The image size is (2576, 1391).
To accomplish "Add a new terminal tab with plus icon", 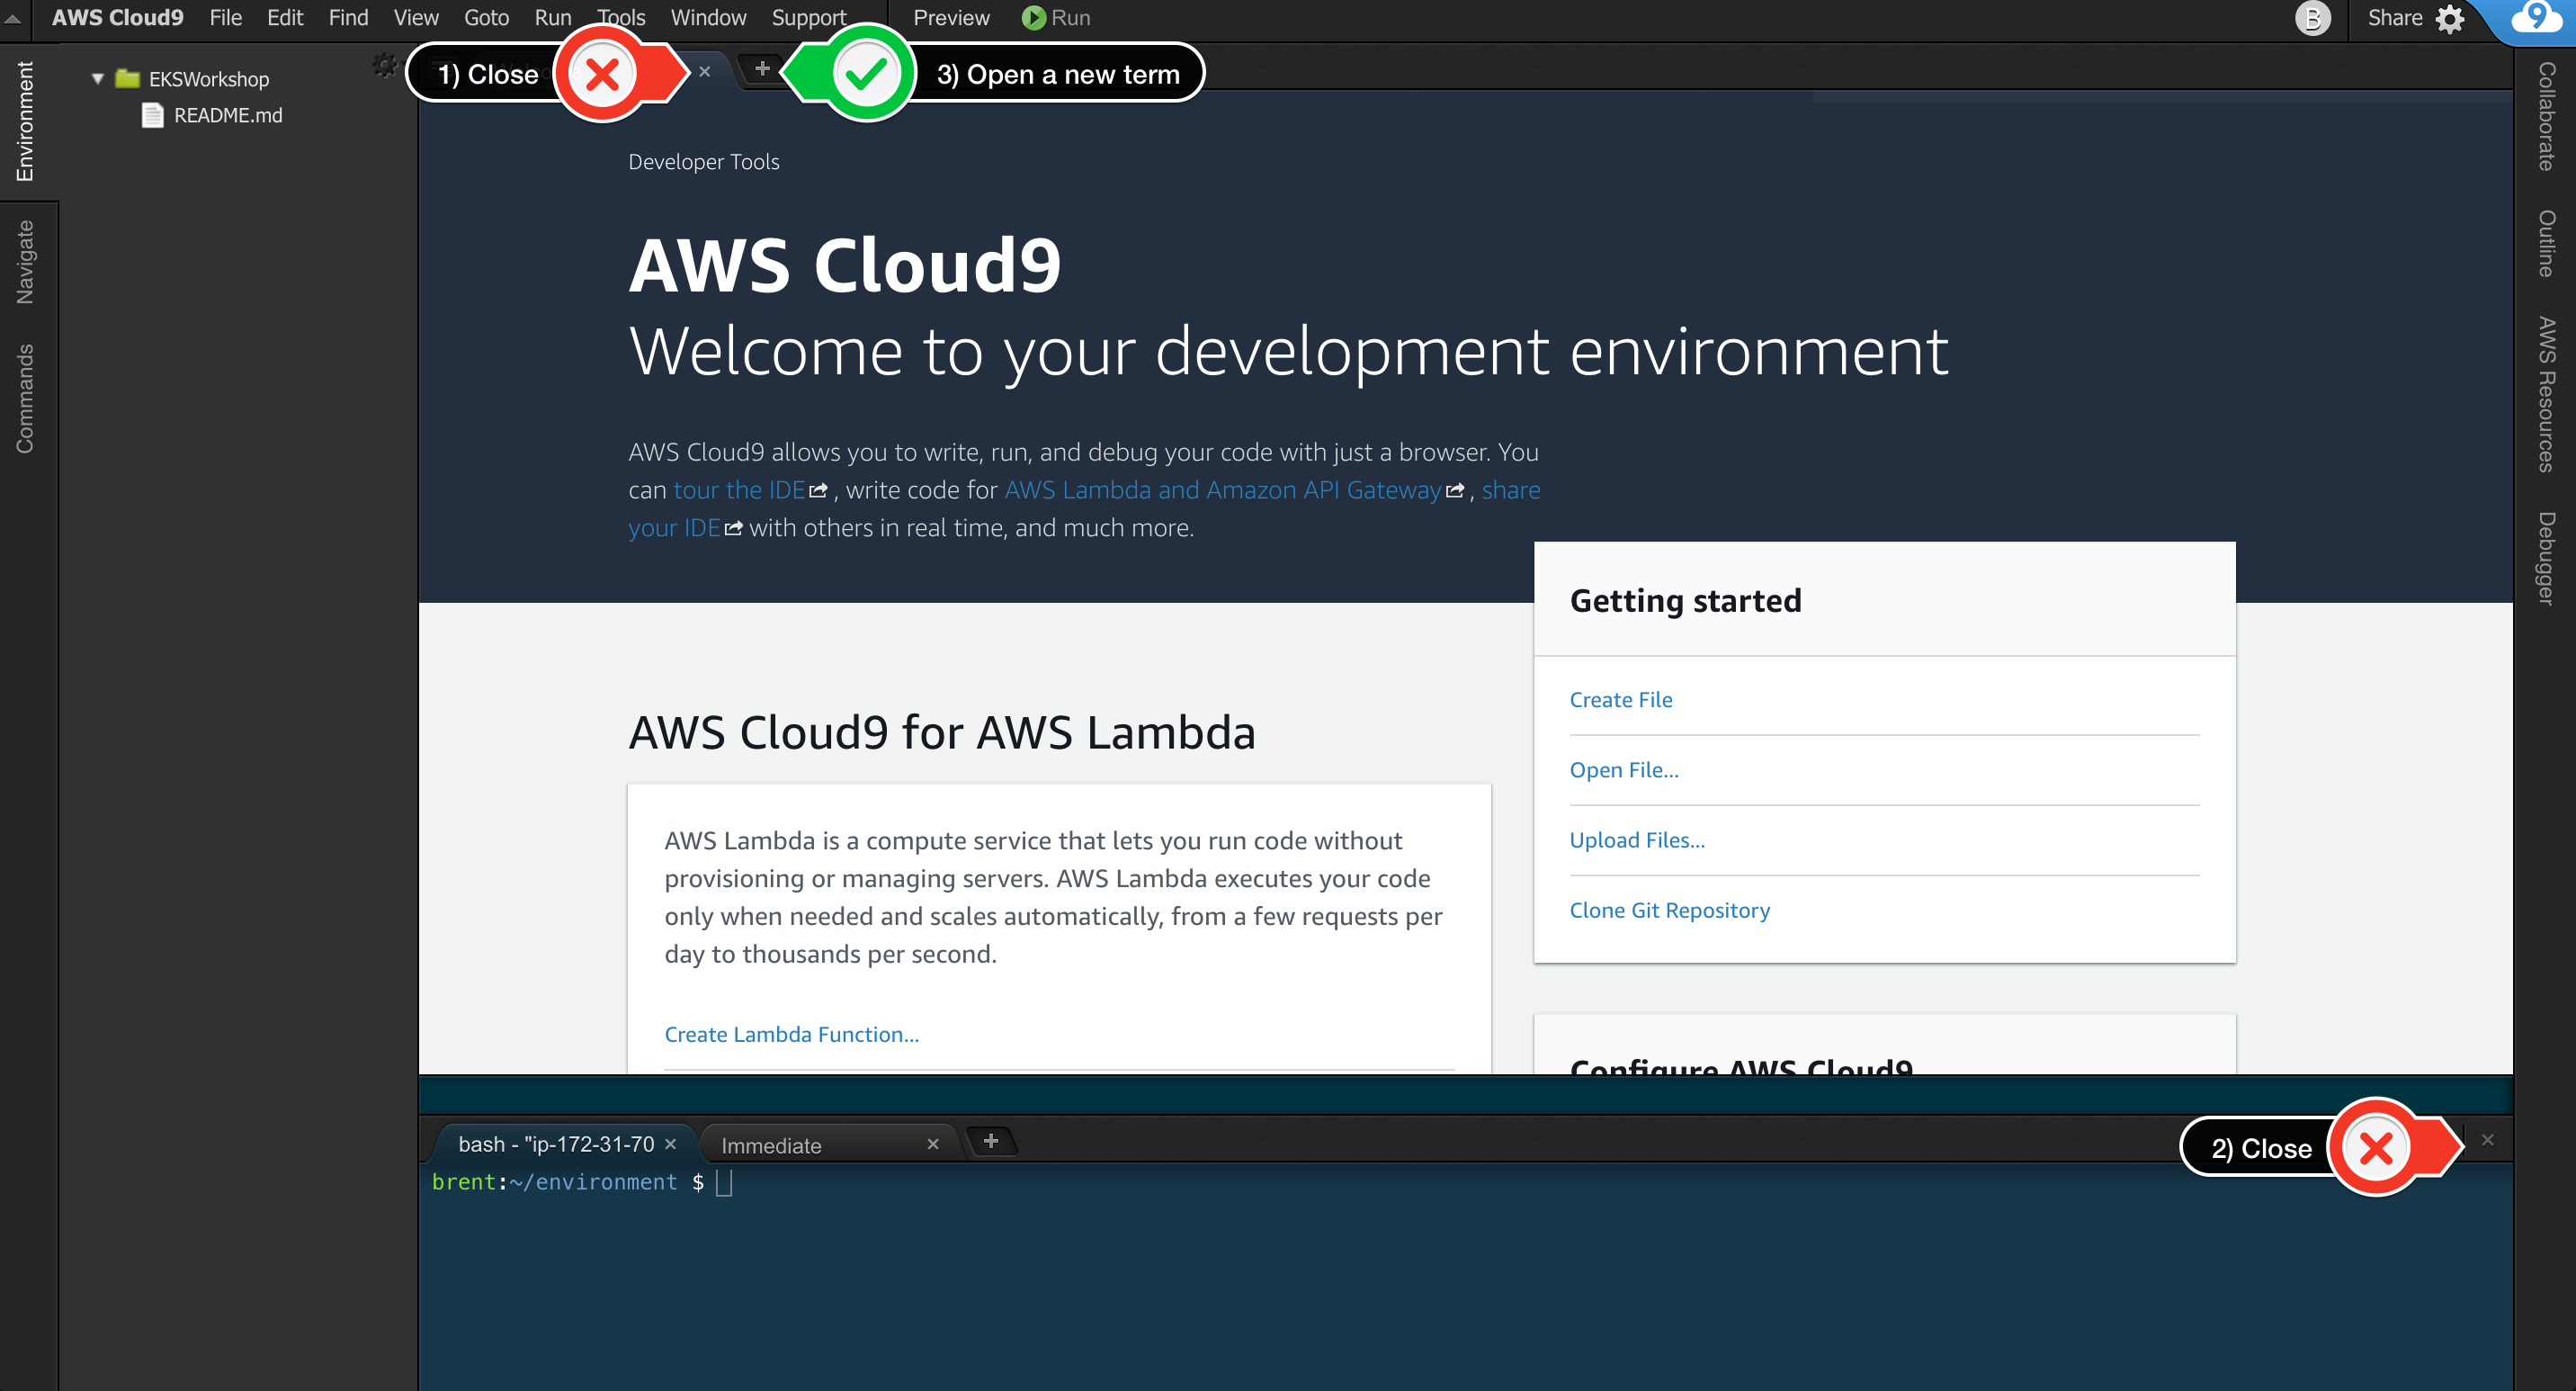I will (990, 1141).
